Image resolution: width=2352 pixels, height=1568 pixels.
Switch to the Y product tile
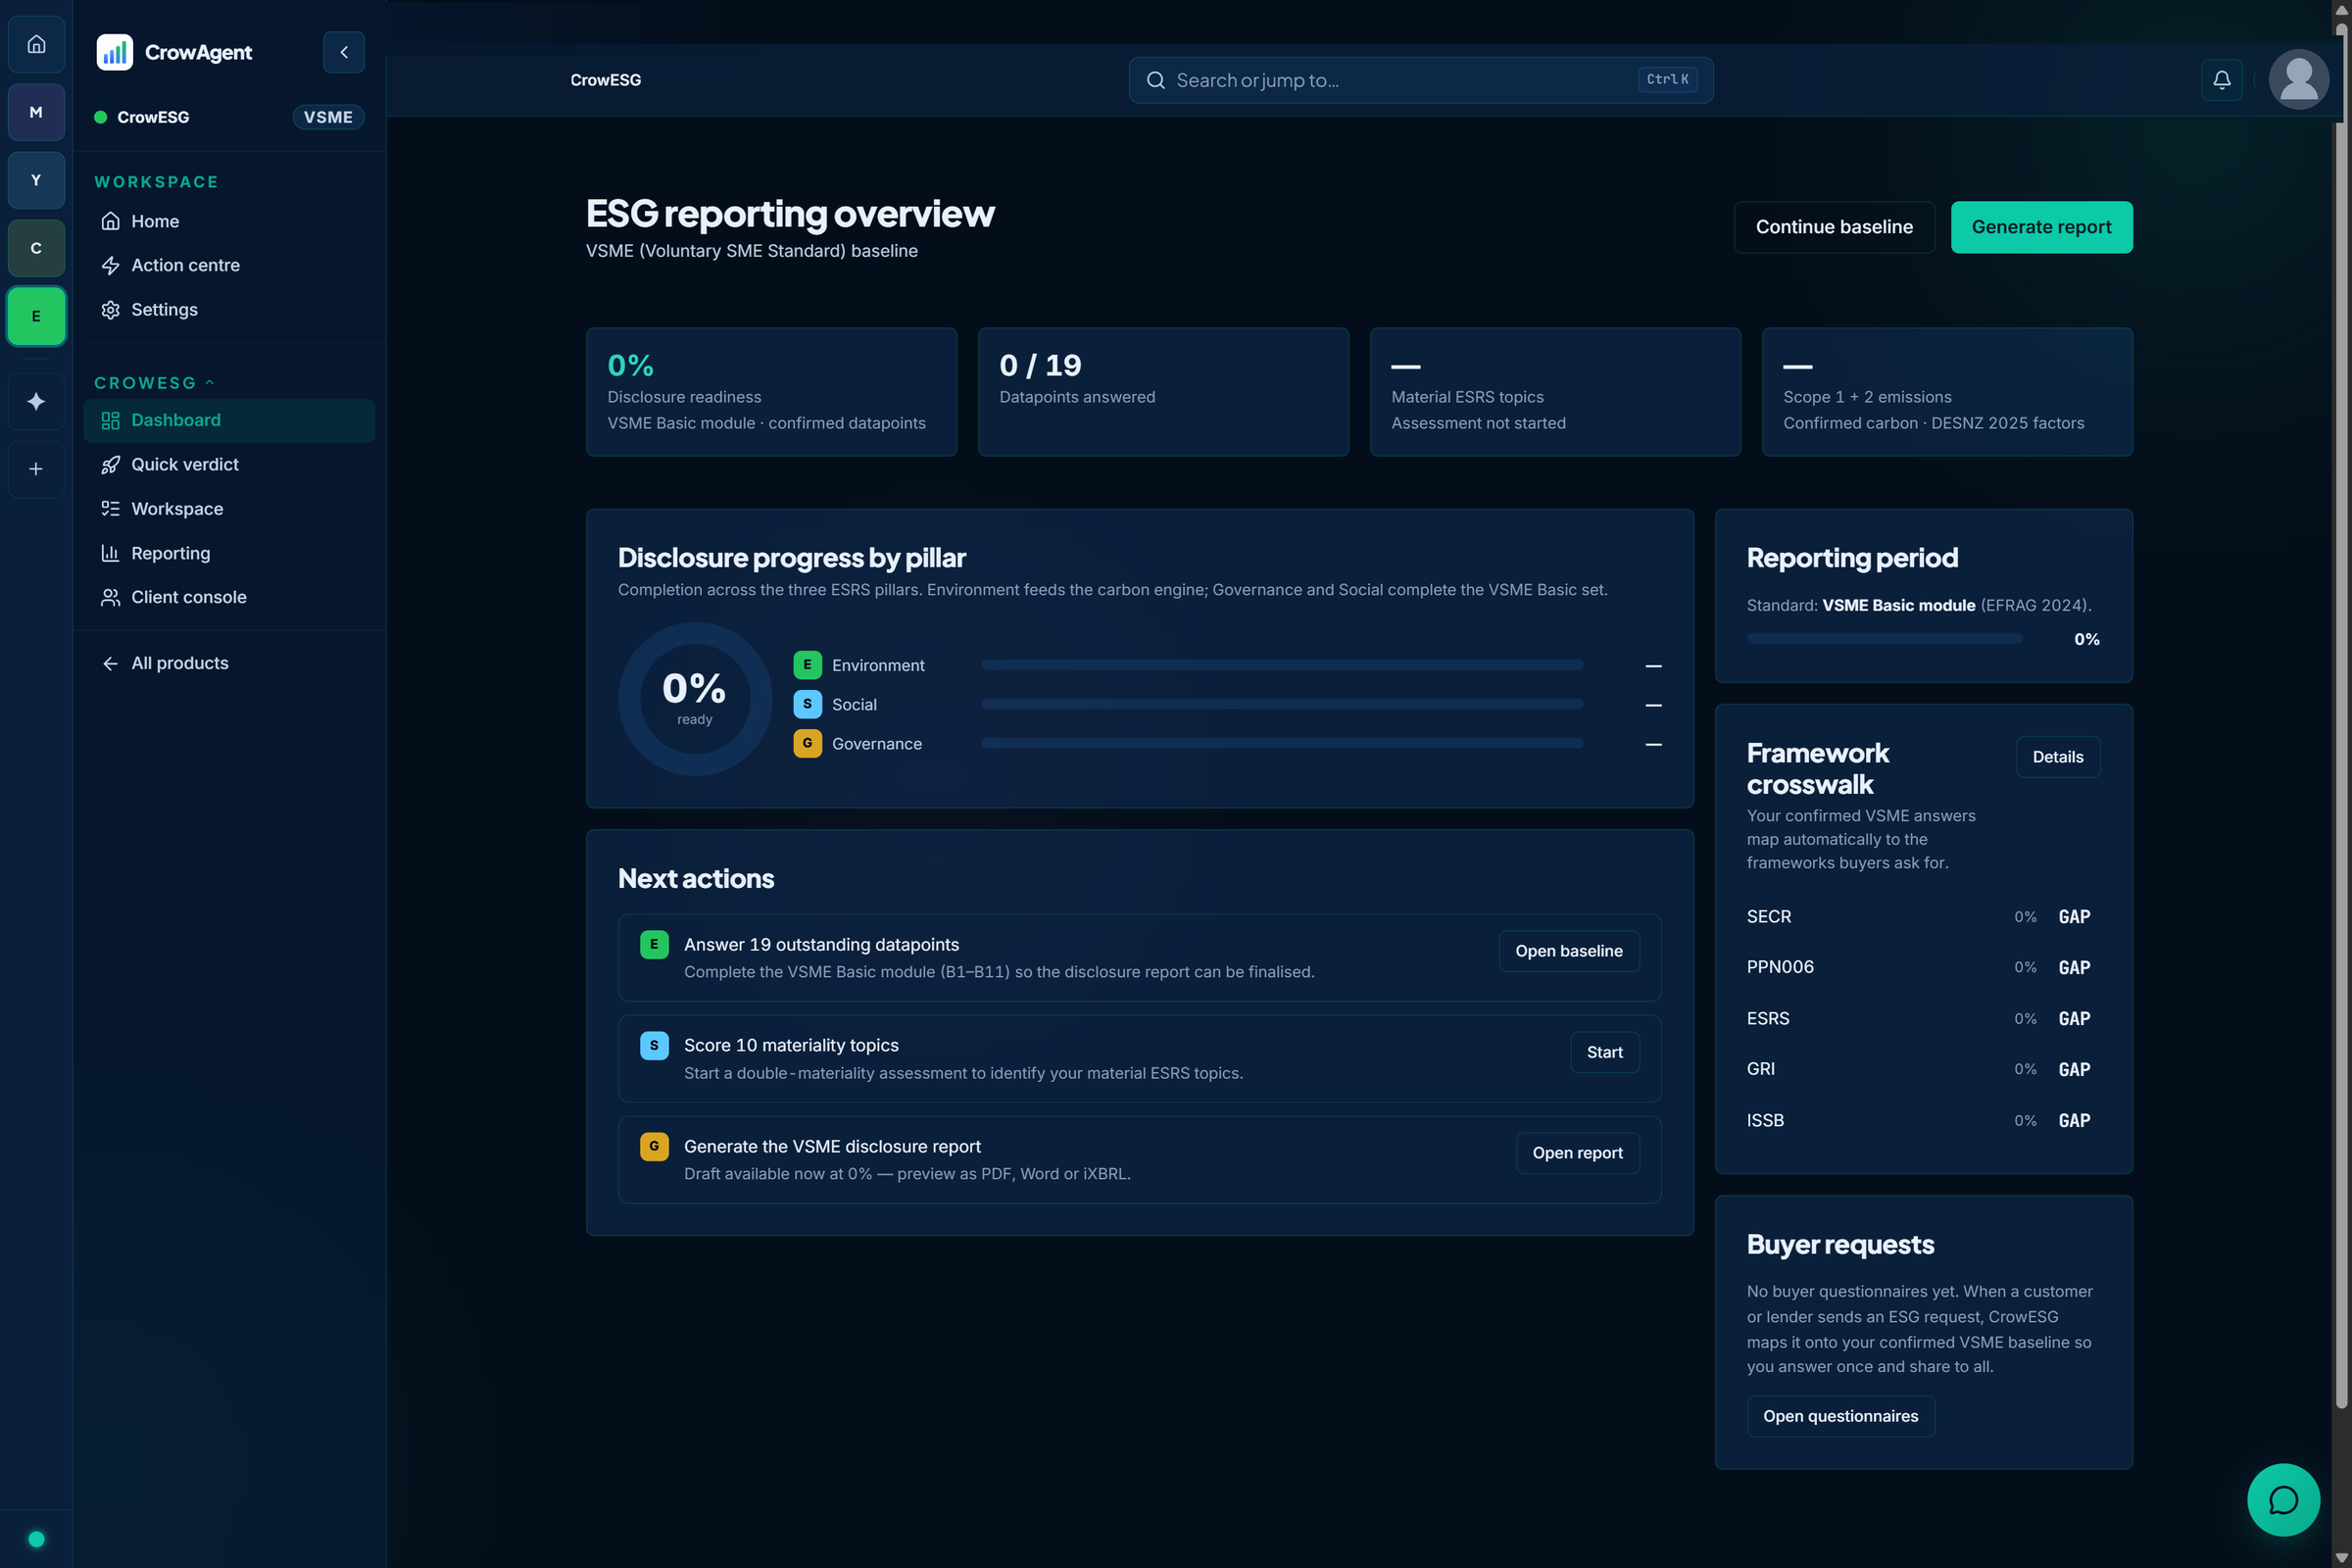coord(36,180)
